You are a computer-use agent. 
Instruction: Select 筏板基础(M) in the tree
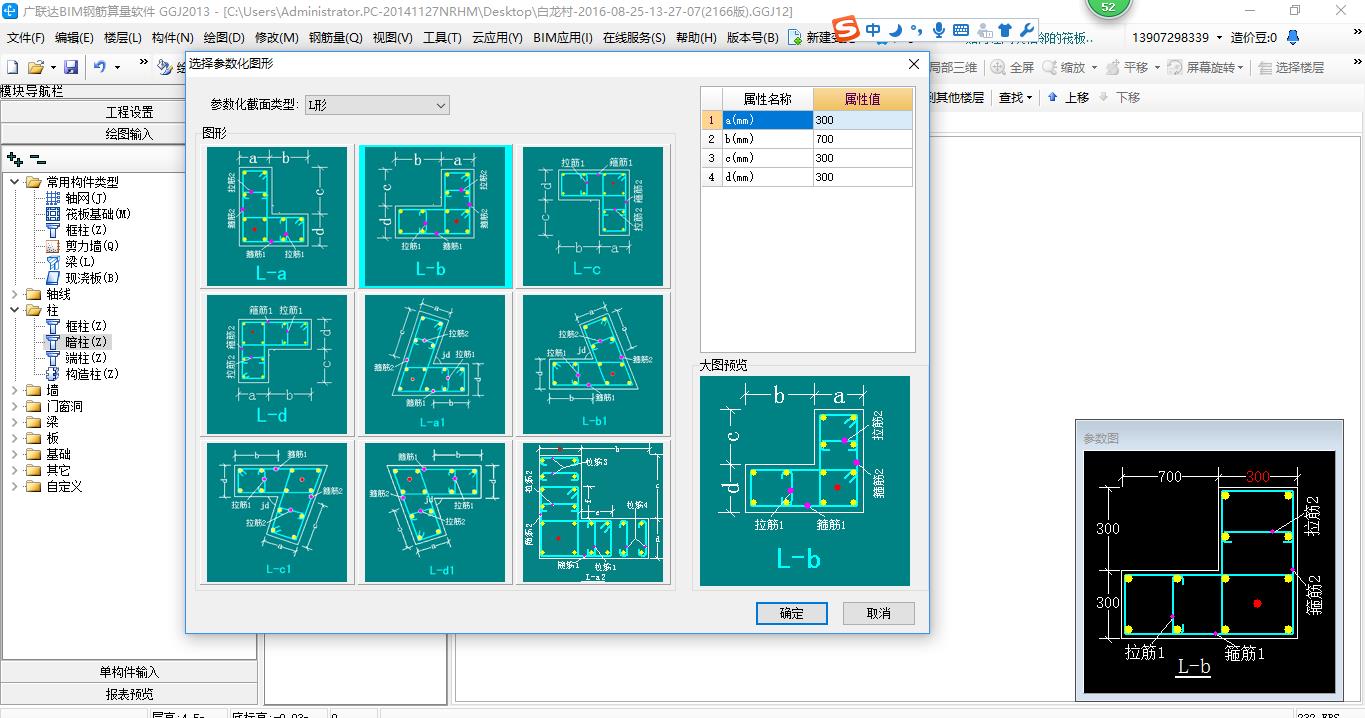(x=98, y=214)
